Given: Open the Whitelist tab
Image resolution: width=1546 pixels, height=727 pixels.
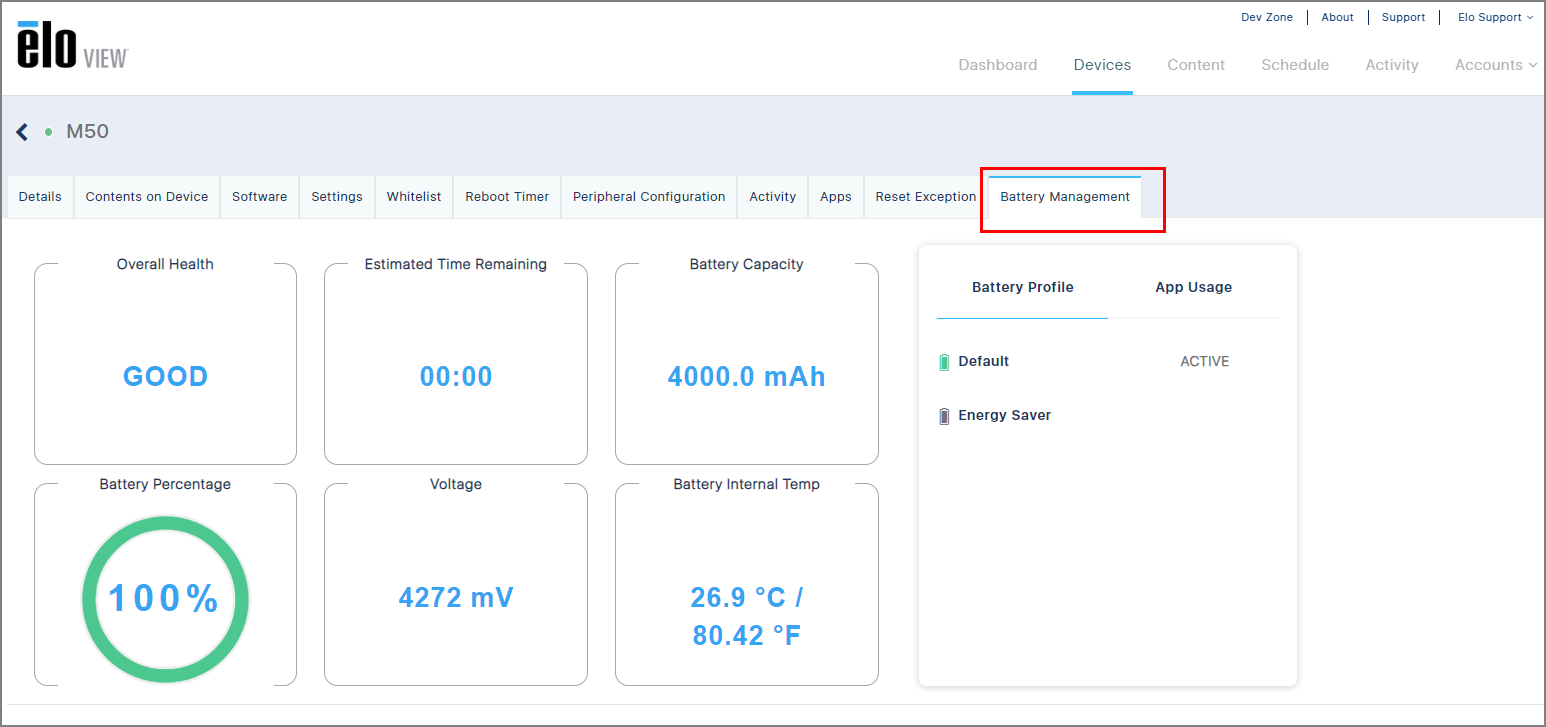Looking at the screenshot, I should (x=414, y=197).
